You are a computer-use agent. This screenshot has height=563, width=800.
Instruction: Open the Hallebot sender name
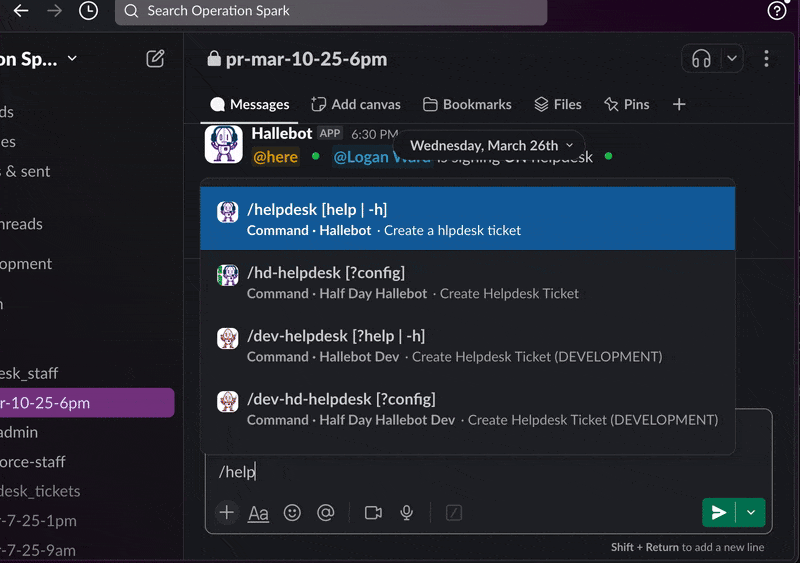(x=281, y=134)
